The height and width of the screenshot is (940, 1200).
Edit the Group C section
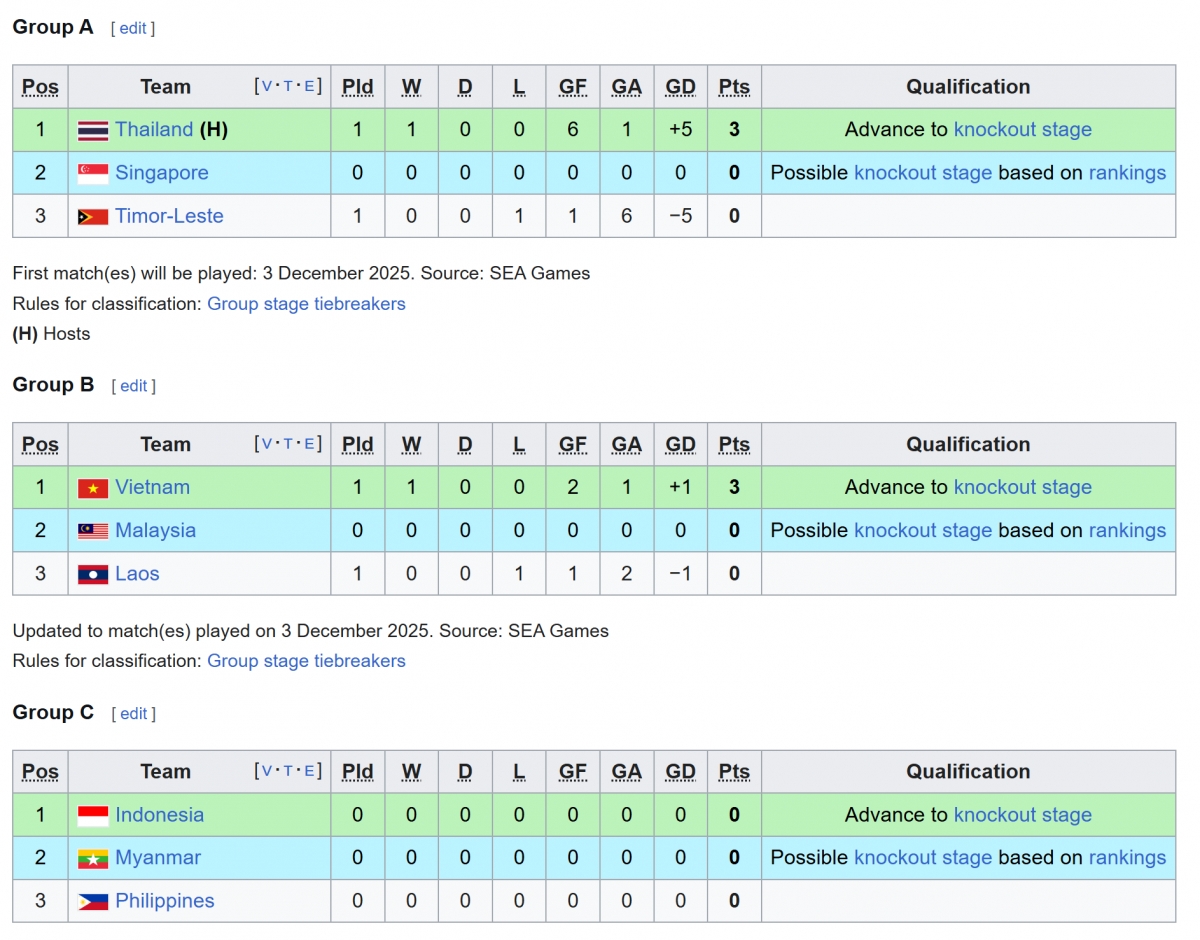click(x=134, y=714)
